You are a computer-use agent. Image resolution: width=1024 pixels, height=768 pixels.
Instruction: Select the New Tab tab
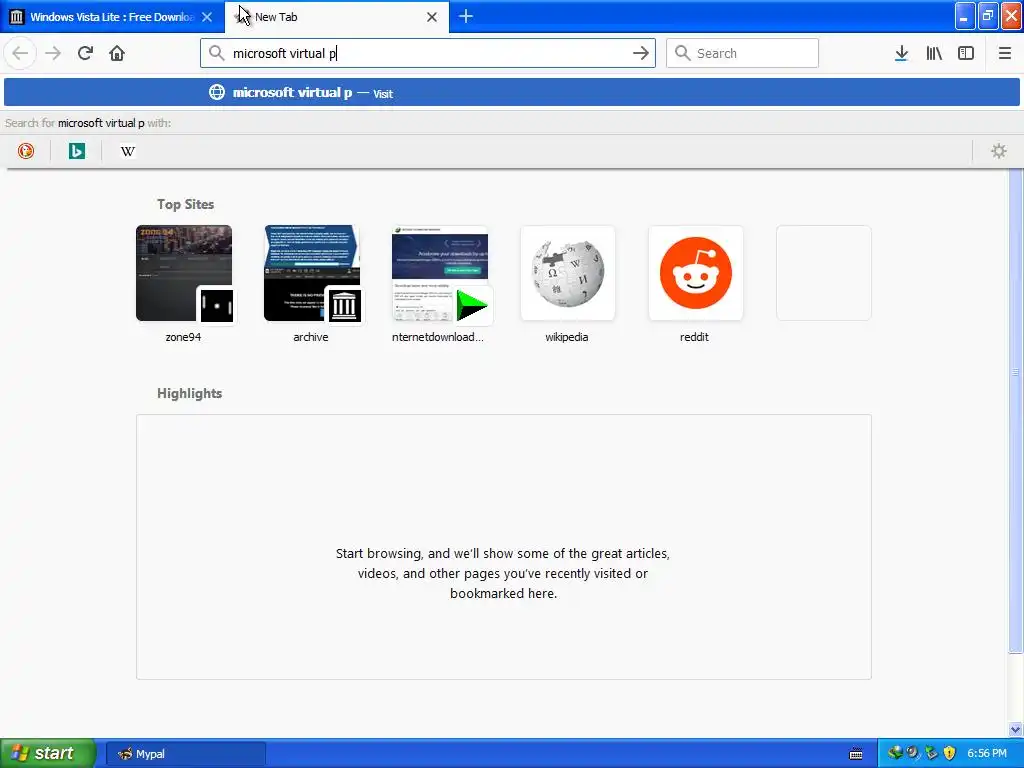coord(336,17)
